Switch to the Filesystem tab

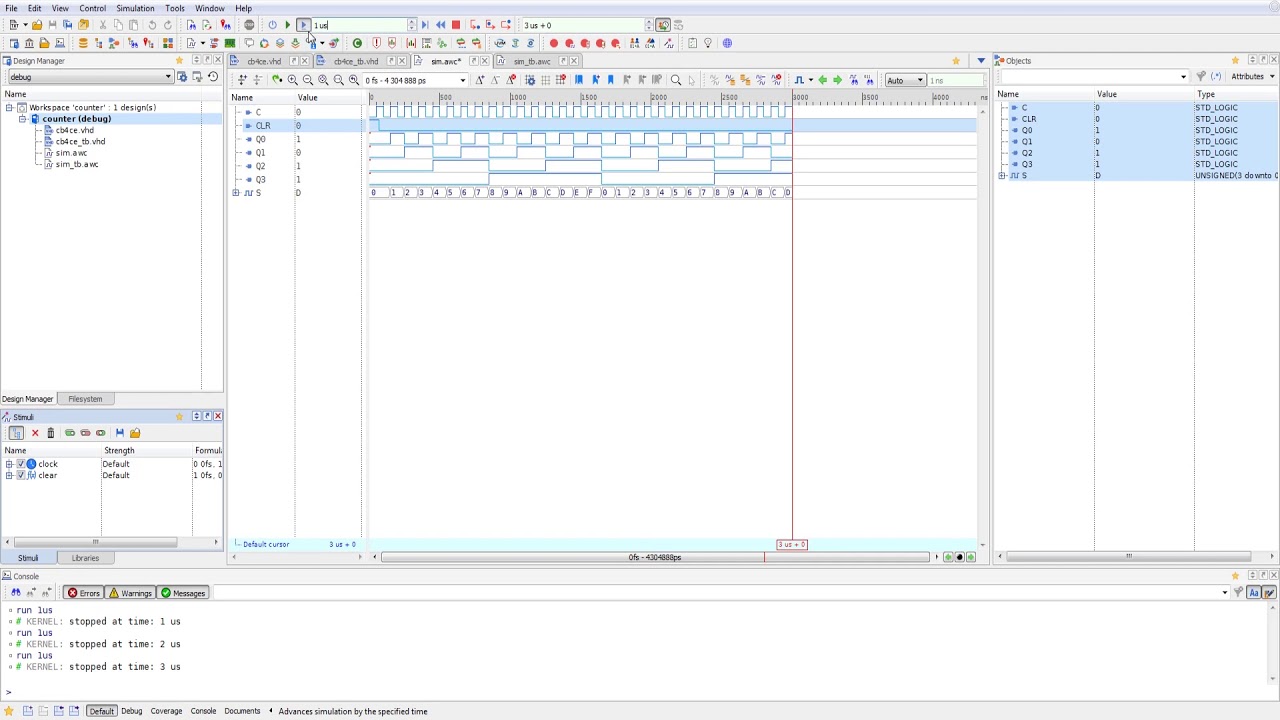[85, 399]
